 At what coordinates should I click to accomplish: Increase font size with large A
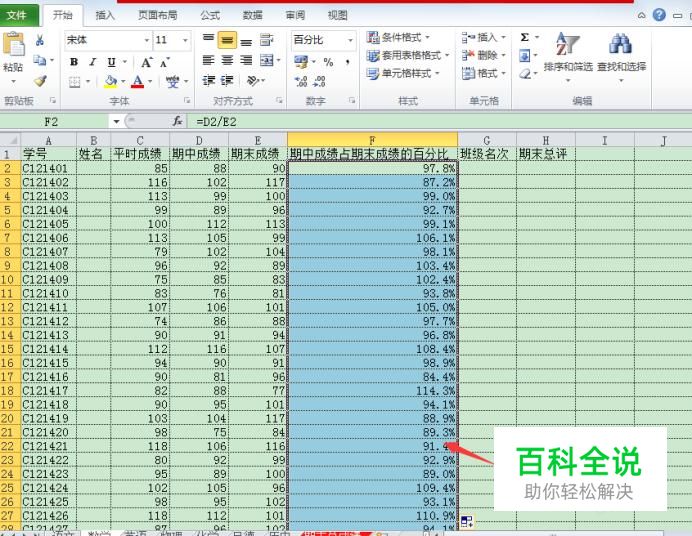click(147, 63)
